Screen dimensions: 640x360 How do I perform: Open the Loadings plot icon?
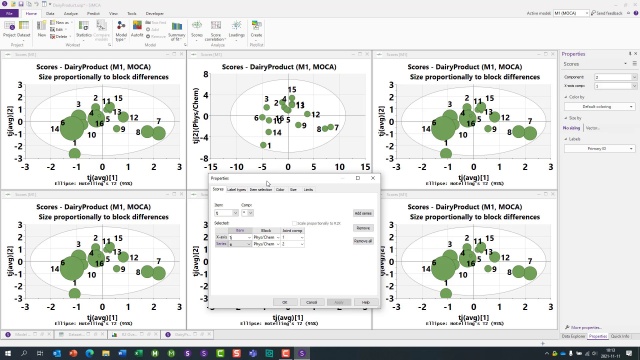[236, 29]
